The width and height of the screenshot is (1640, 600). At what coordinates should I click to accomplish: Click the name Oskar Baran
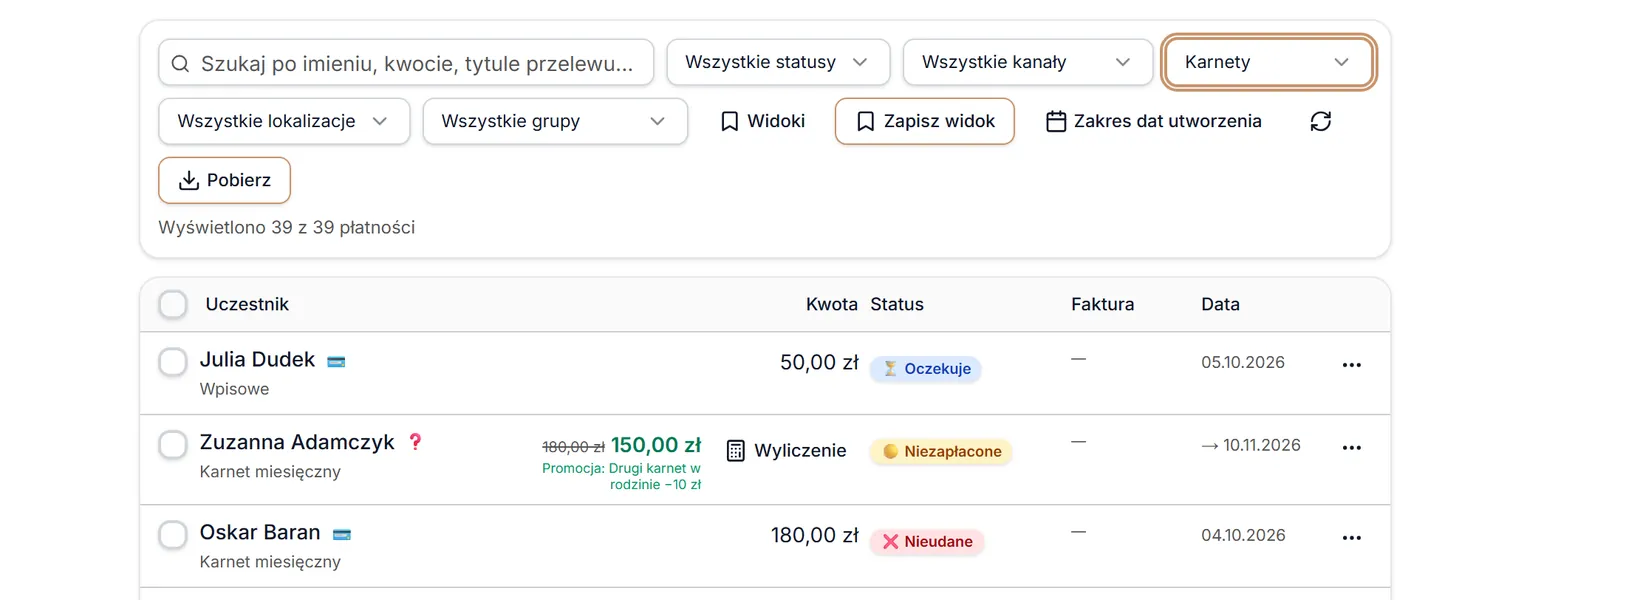point(260,532)
